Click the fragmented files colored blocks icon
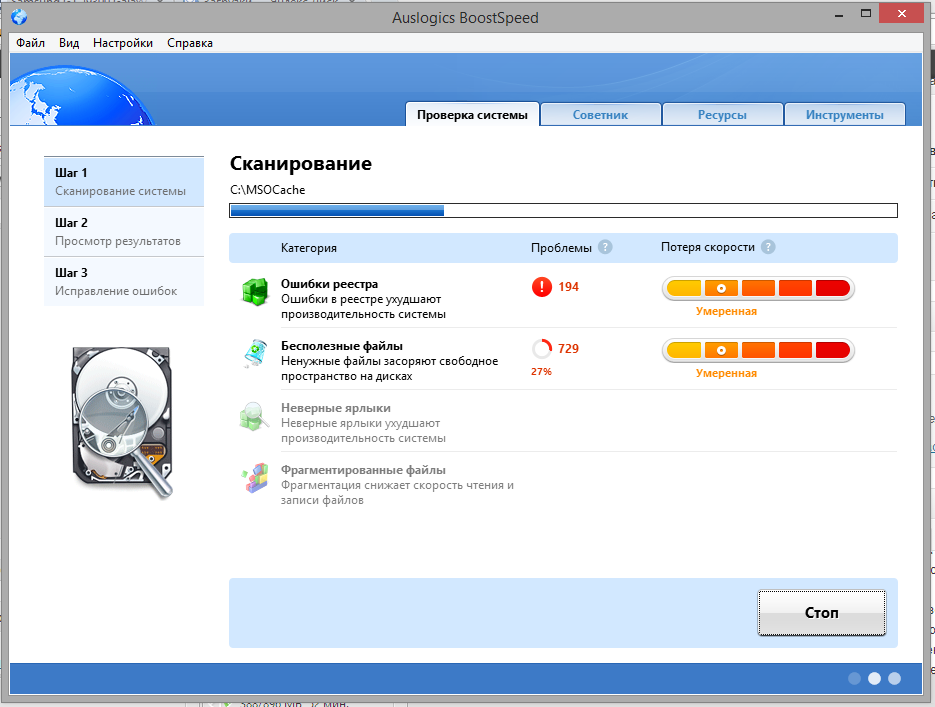Screen dimensions: 935x707 255,478
